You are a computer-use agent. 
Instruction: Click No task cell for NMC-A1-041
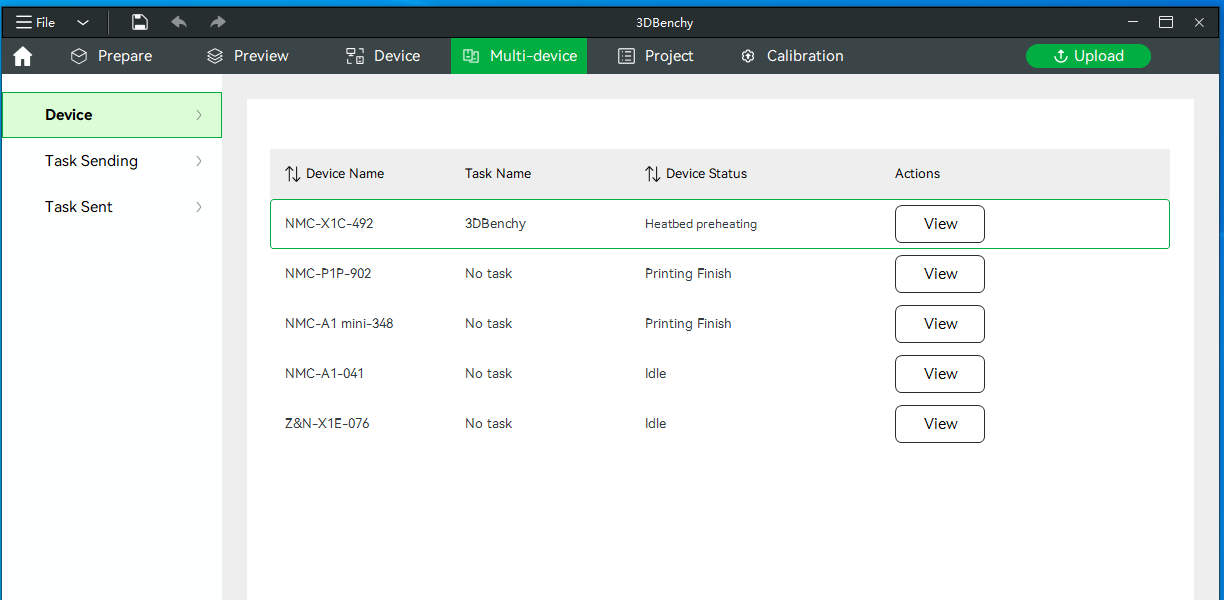[x=488, y=374]
